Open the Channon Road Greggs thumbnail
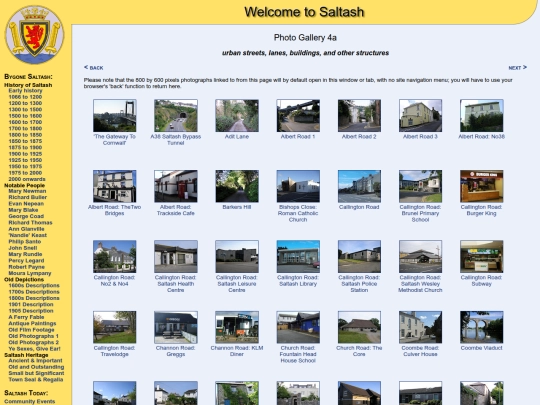This screenshot has width=540, height=405. 176,327
